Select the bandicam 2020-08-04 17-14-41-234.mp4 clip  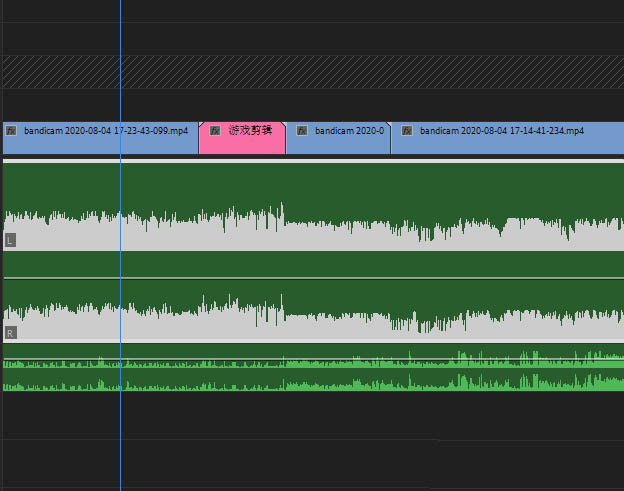pyautogui.click(x=507, y=138)
